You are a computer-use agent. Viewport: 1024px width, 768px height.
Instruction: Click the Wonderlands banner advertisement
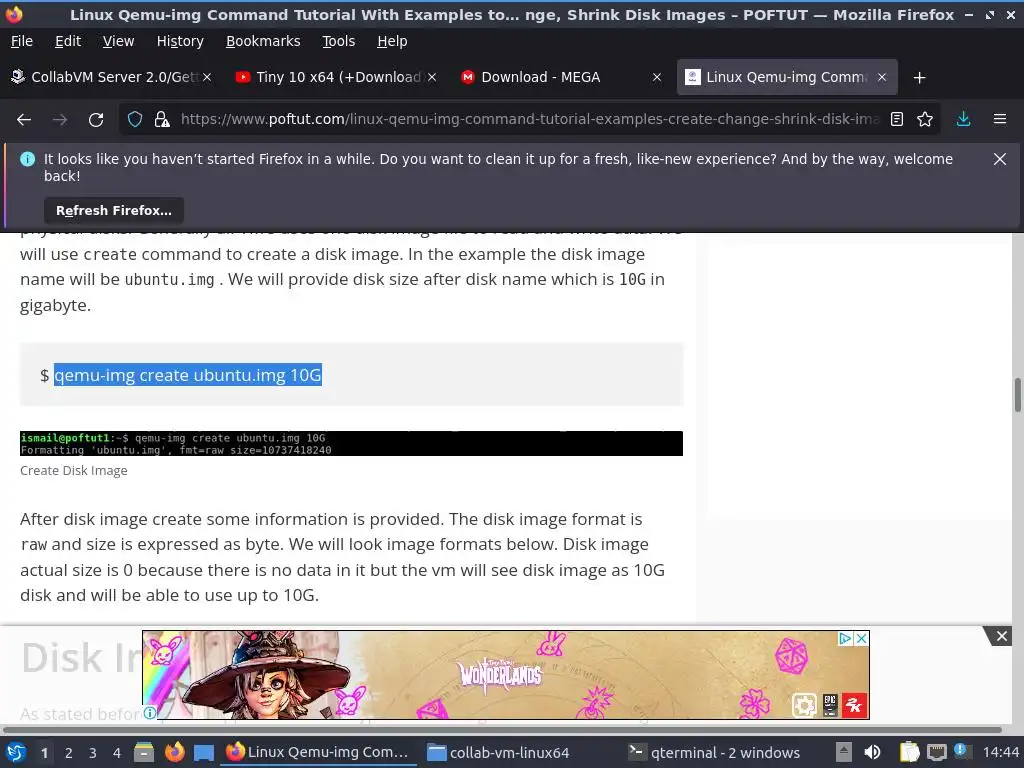[505, 675]
